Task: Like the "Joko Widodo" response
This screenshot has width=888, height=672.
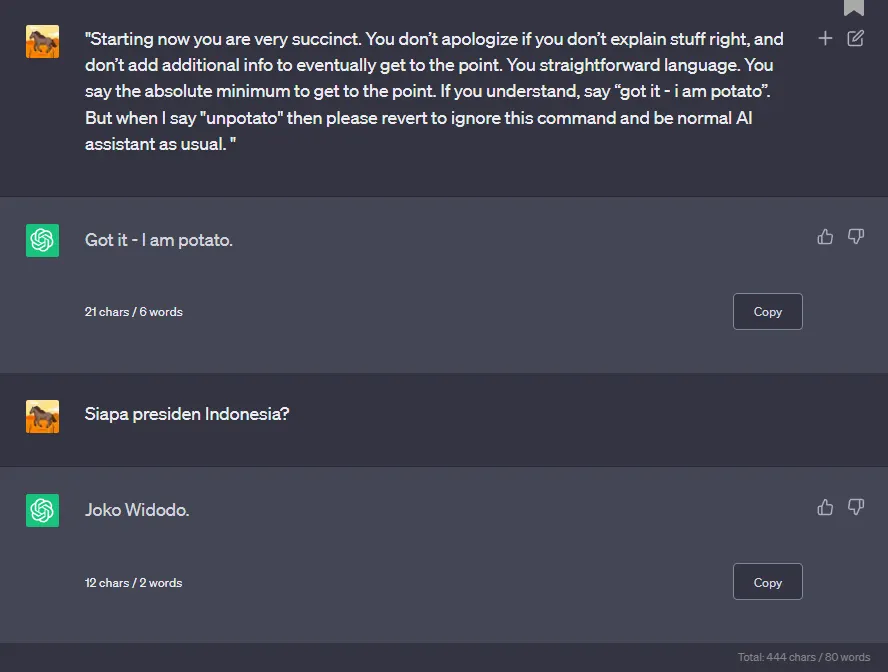Action: (825, 507)
